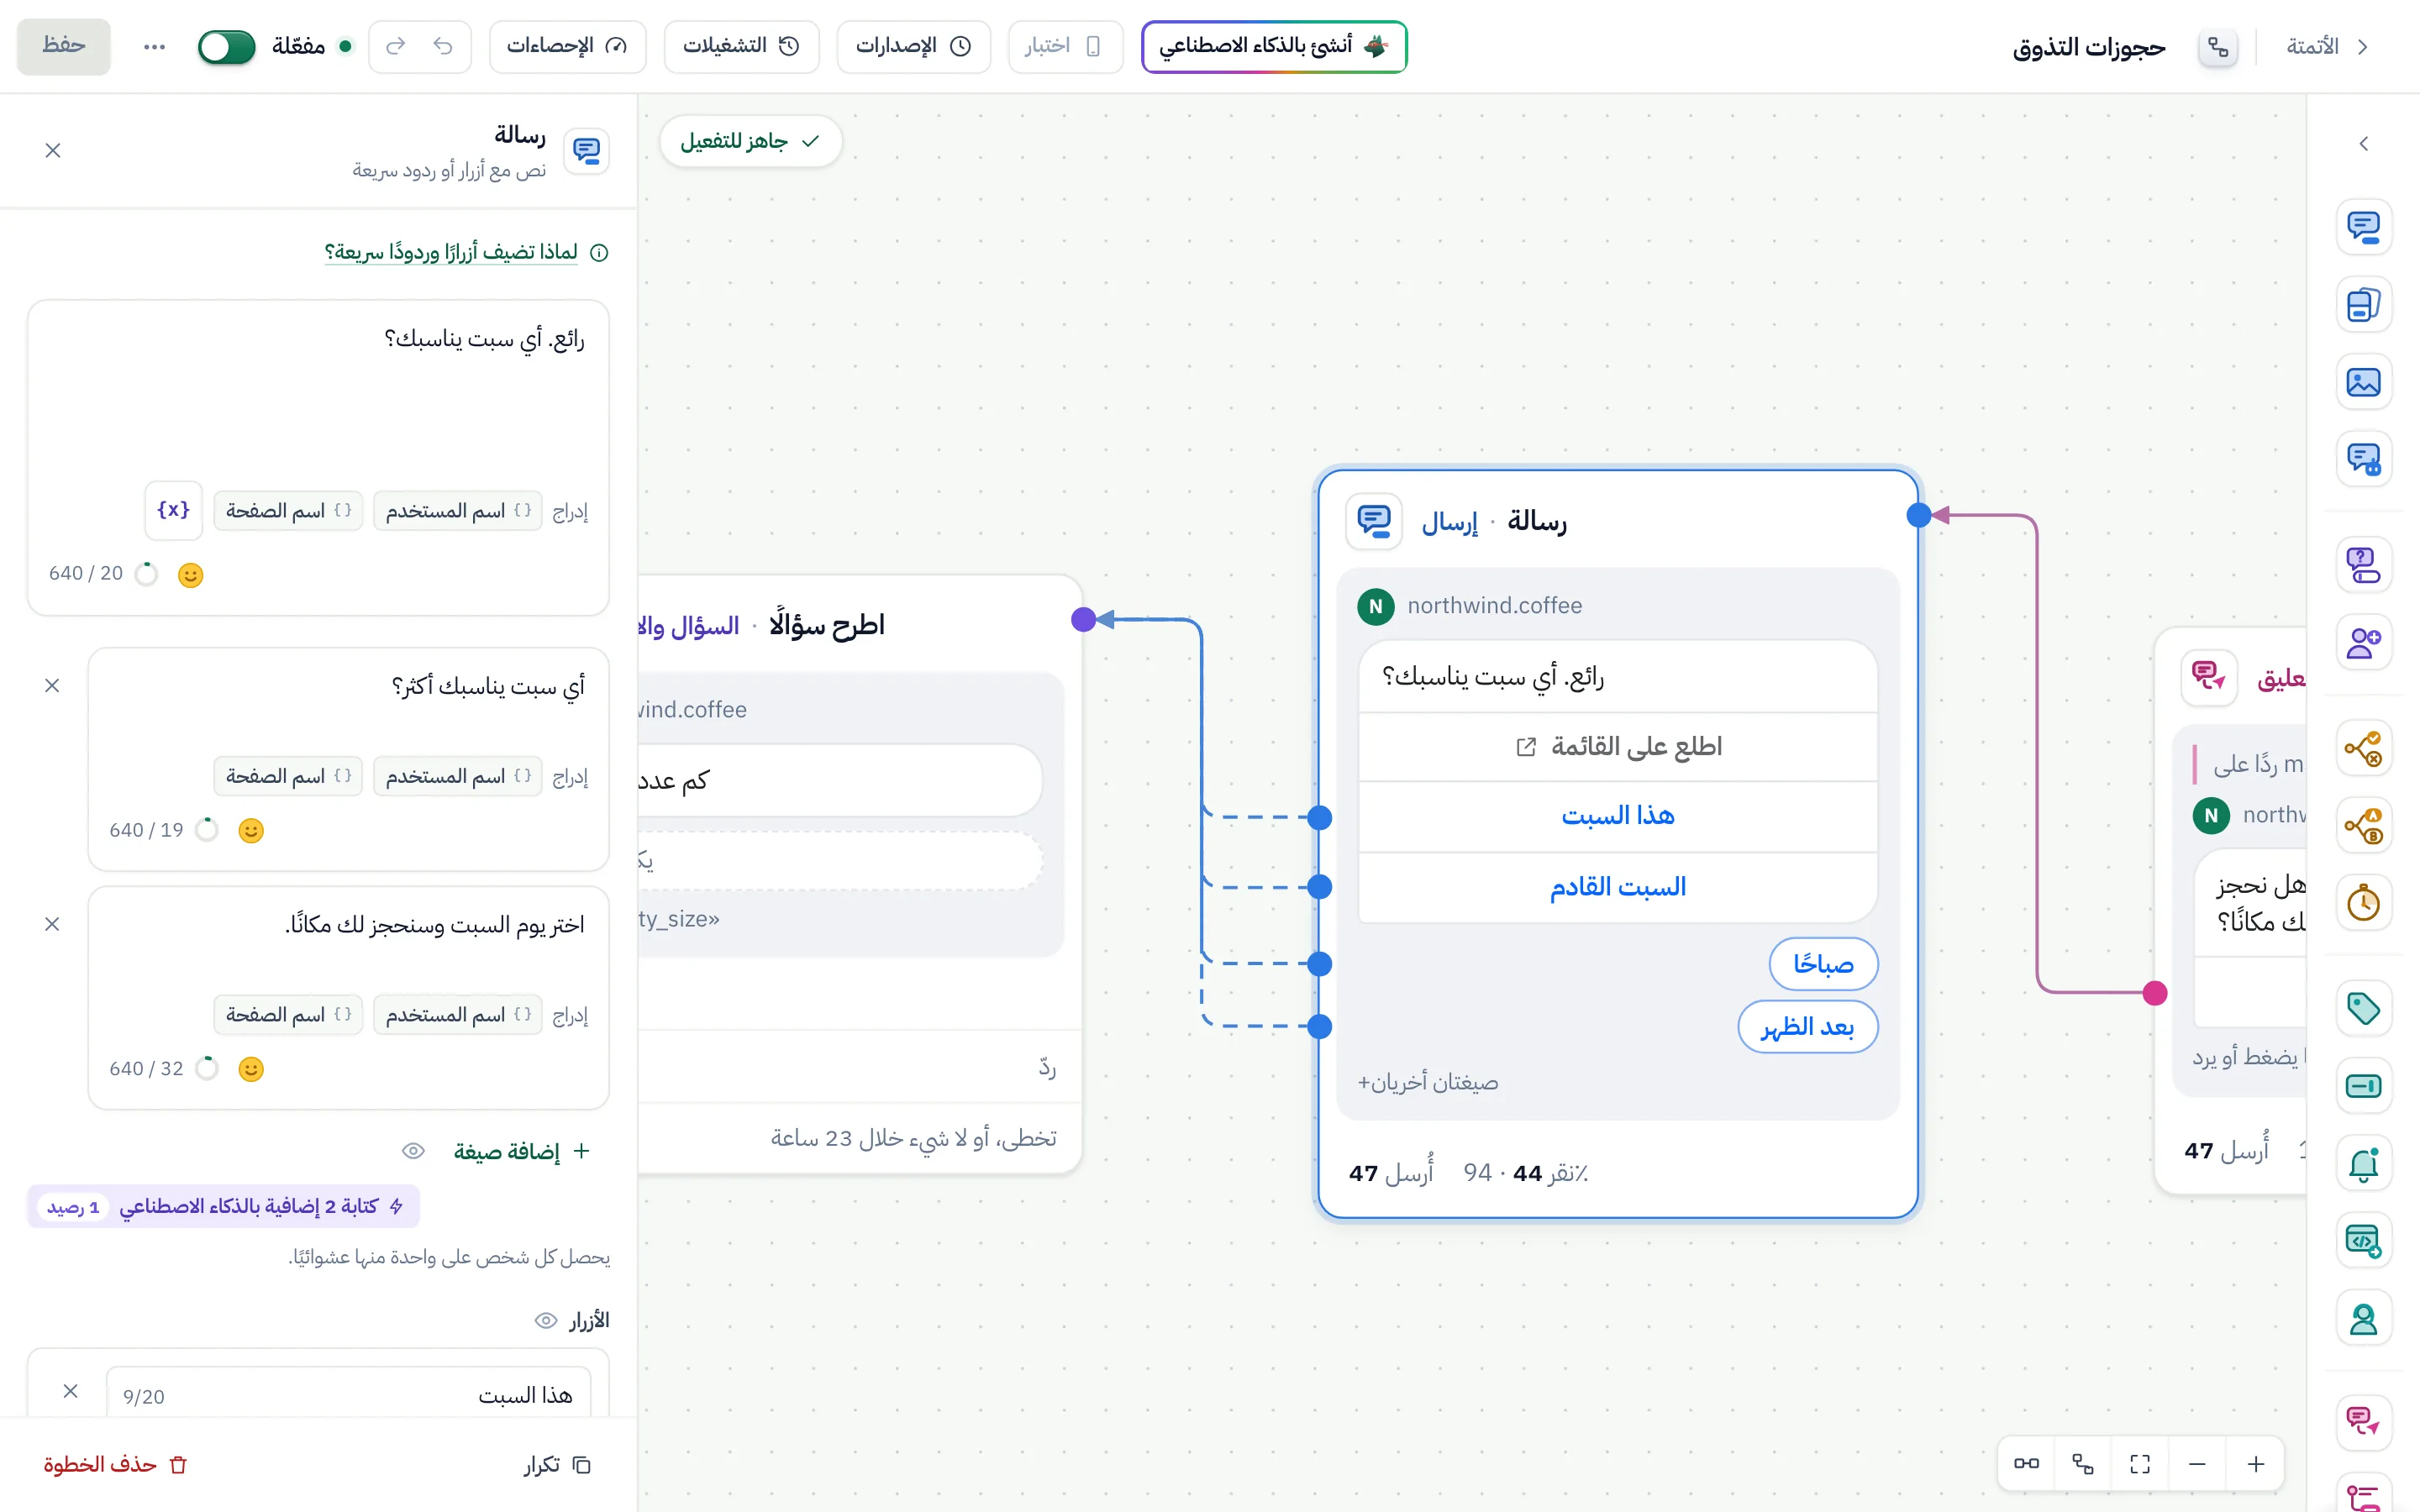Screen dimensions: 2420x1512
Task: Remove the variant "أي سبت يناسبك أكثر؟"
Action: [x=52, y=685]
